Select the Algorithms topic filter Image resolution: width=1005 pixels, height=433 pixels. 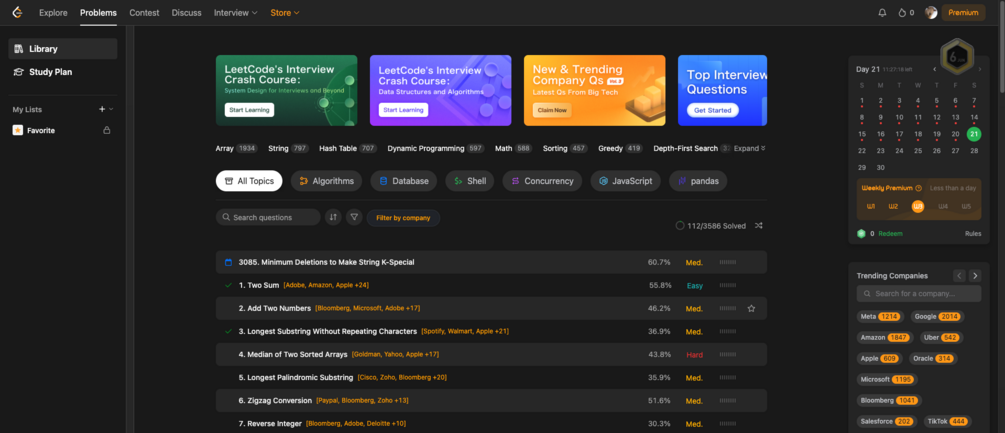(x=326, y=181)
